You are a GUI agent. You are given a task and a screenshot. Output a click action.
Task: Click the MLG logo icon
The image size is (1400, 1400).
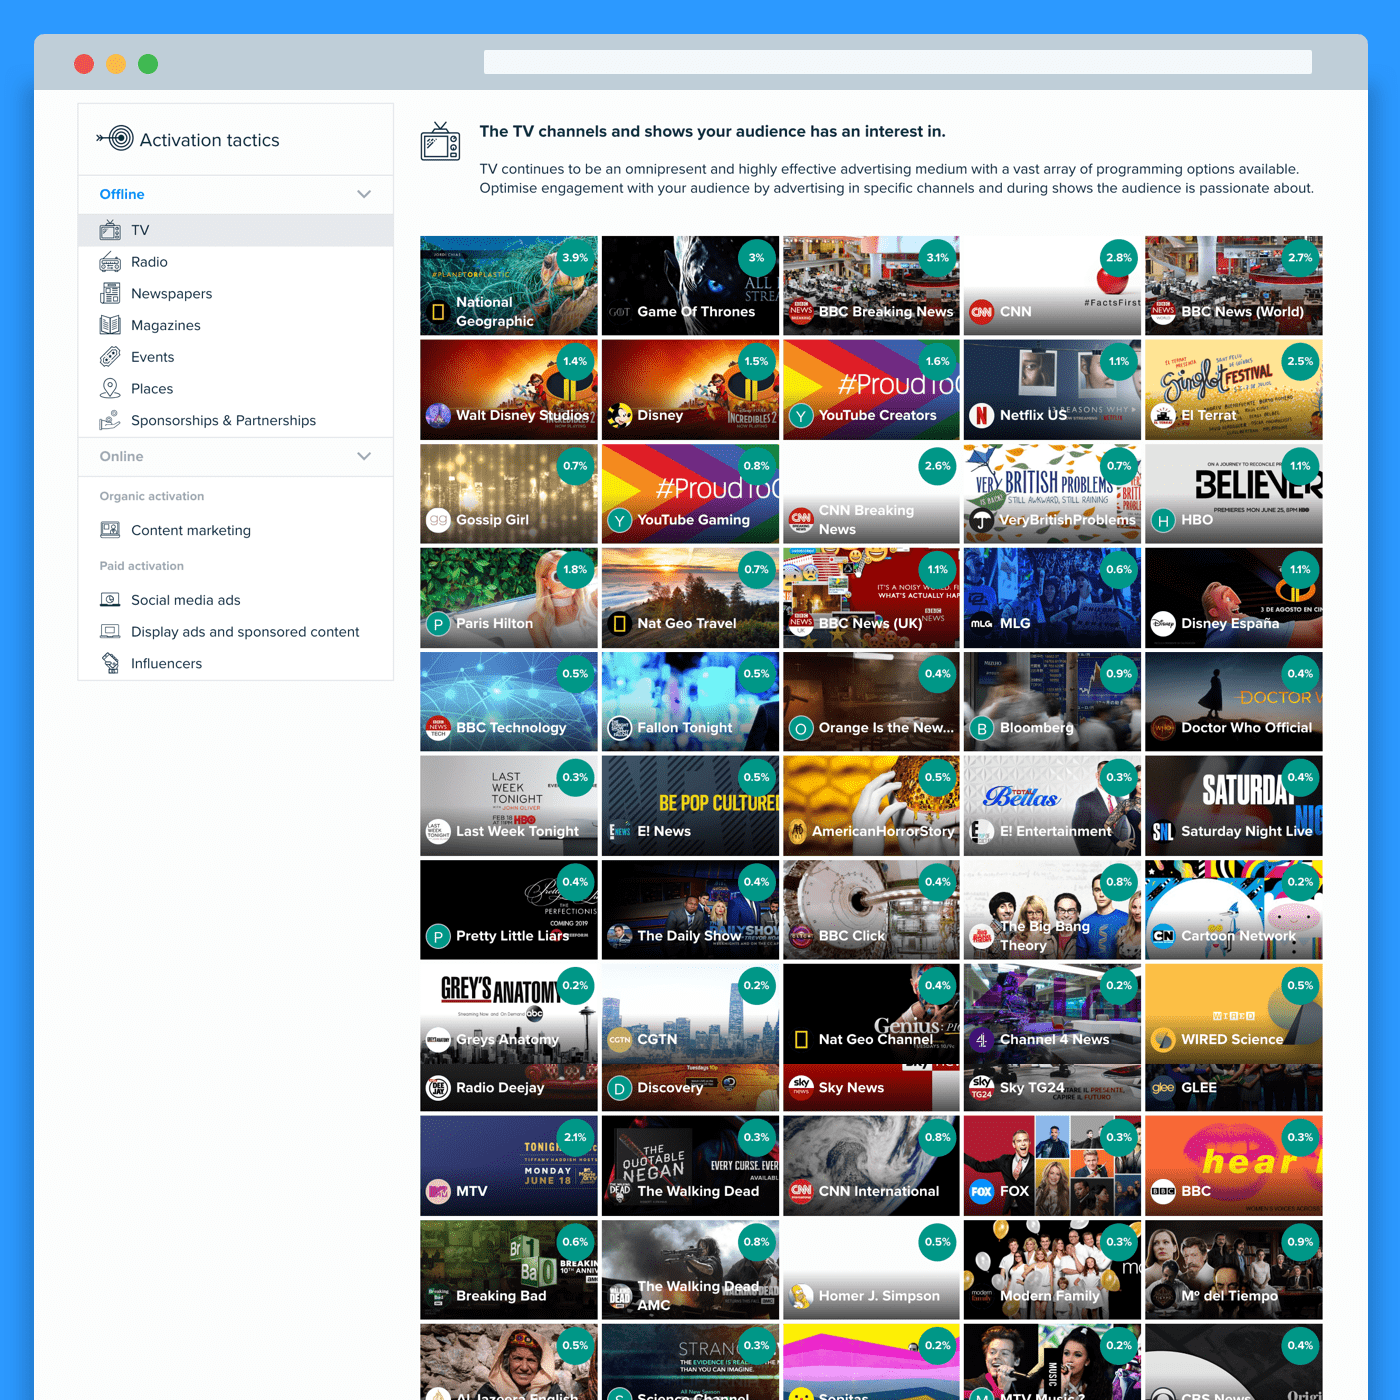pos(982,623)
